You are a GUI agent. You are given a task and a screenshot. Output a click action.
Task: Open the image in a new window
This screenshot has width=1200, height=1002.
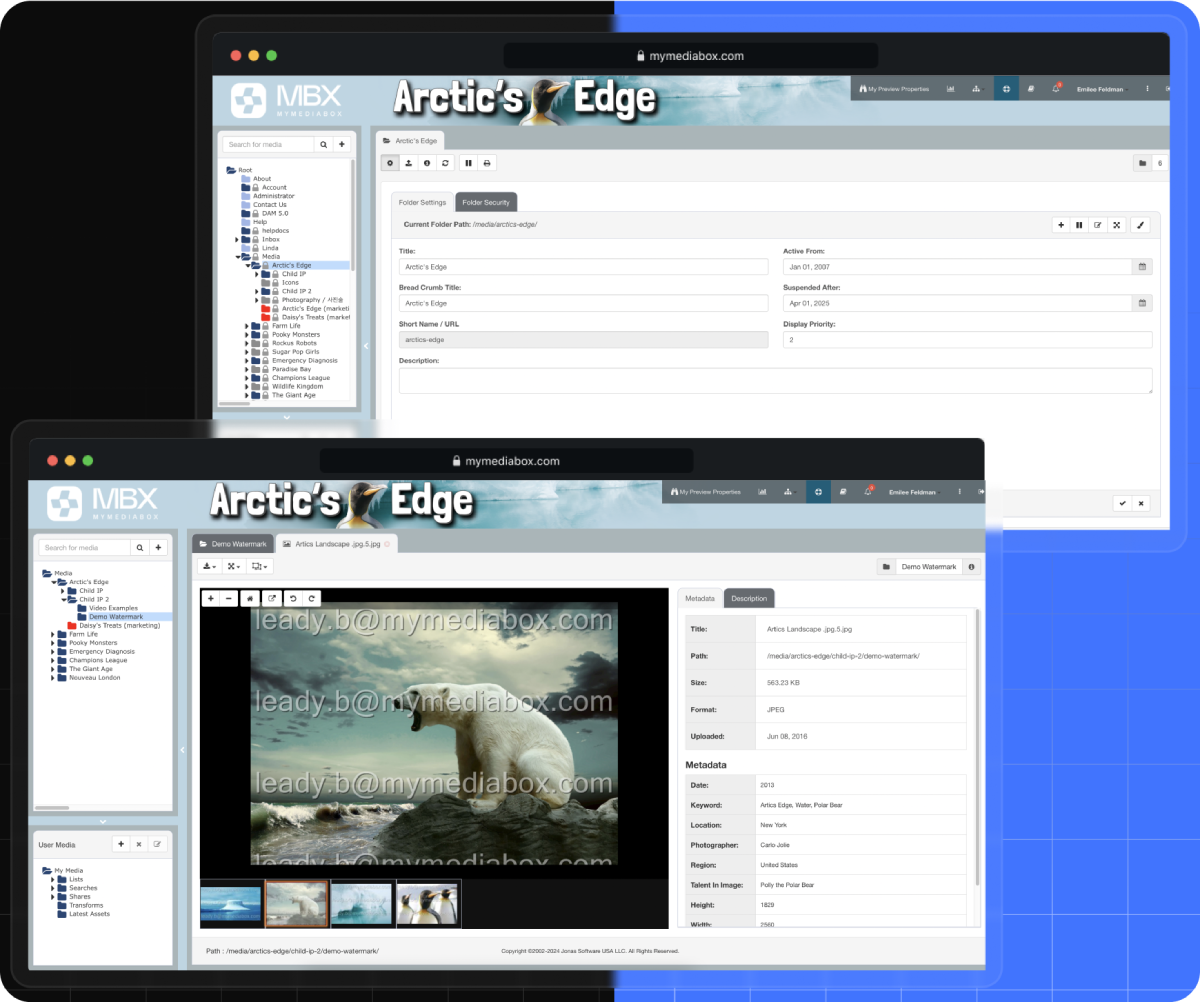271,599
